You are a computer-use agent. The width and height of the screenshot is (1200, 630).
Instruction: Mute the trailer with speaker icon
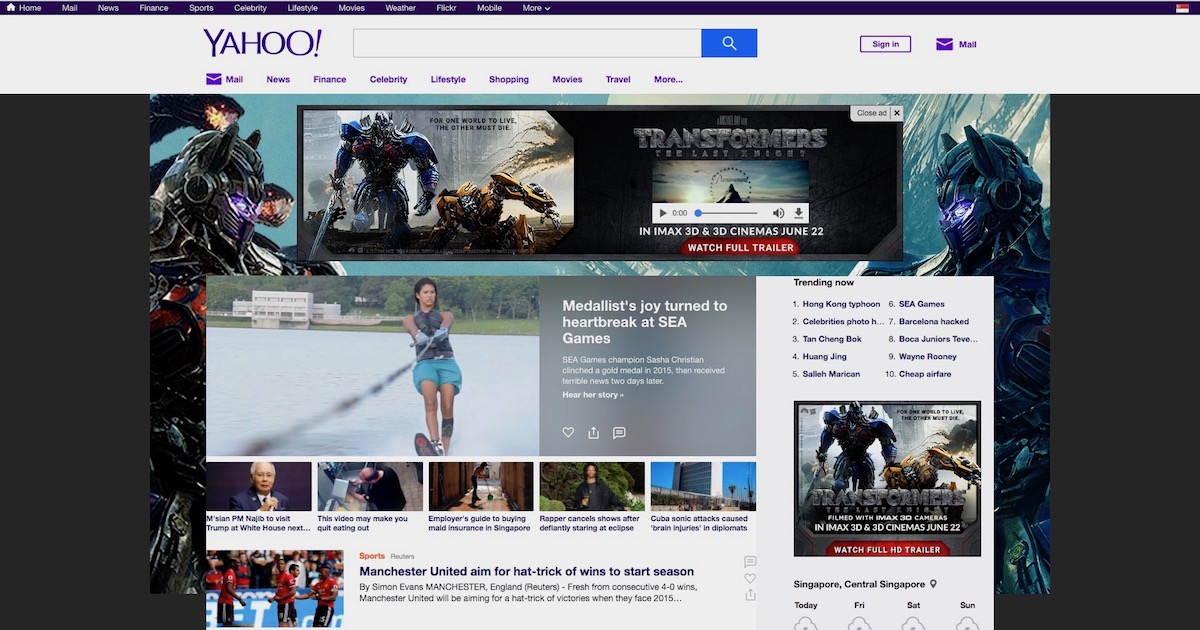(x=778, y=213)
